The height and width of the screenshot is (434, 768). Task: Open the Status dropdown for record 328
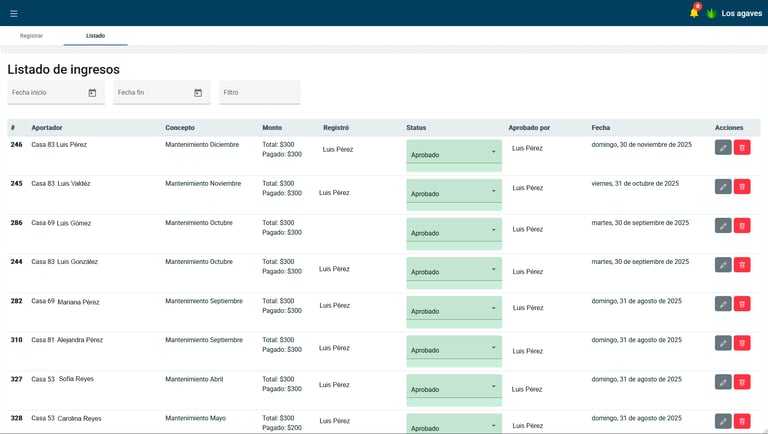coord(454,424)
